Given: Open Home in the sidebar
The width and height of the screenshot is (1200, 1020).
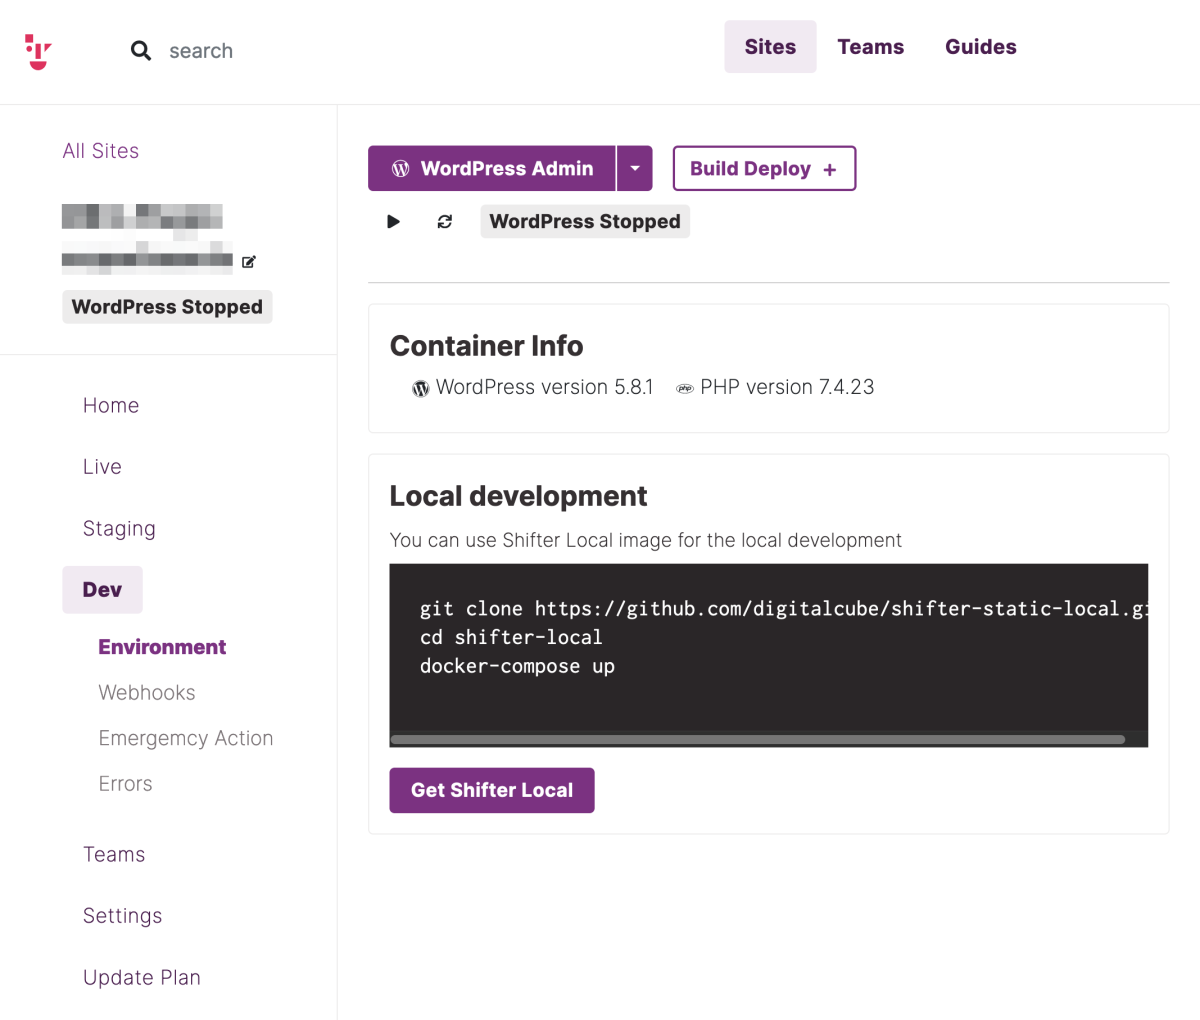Looking at the screenshot, I should click(x=111, y=405).
